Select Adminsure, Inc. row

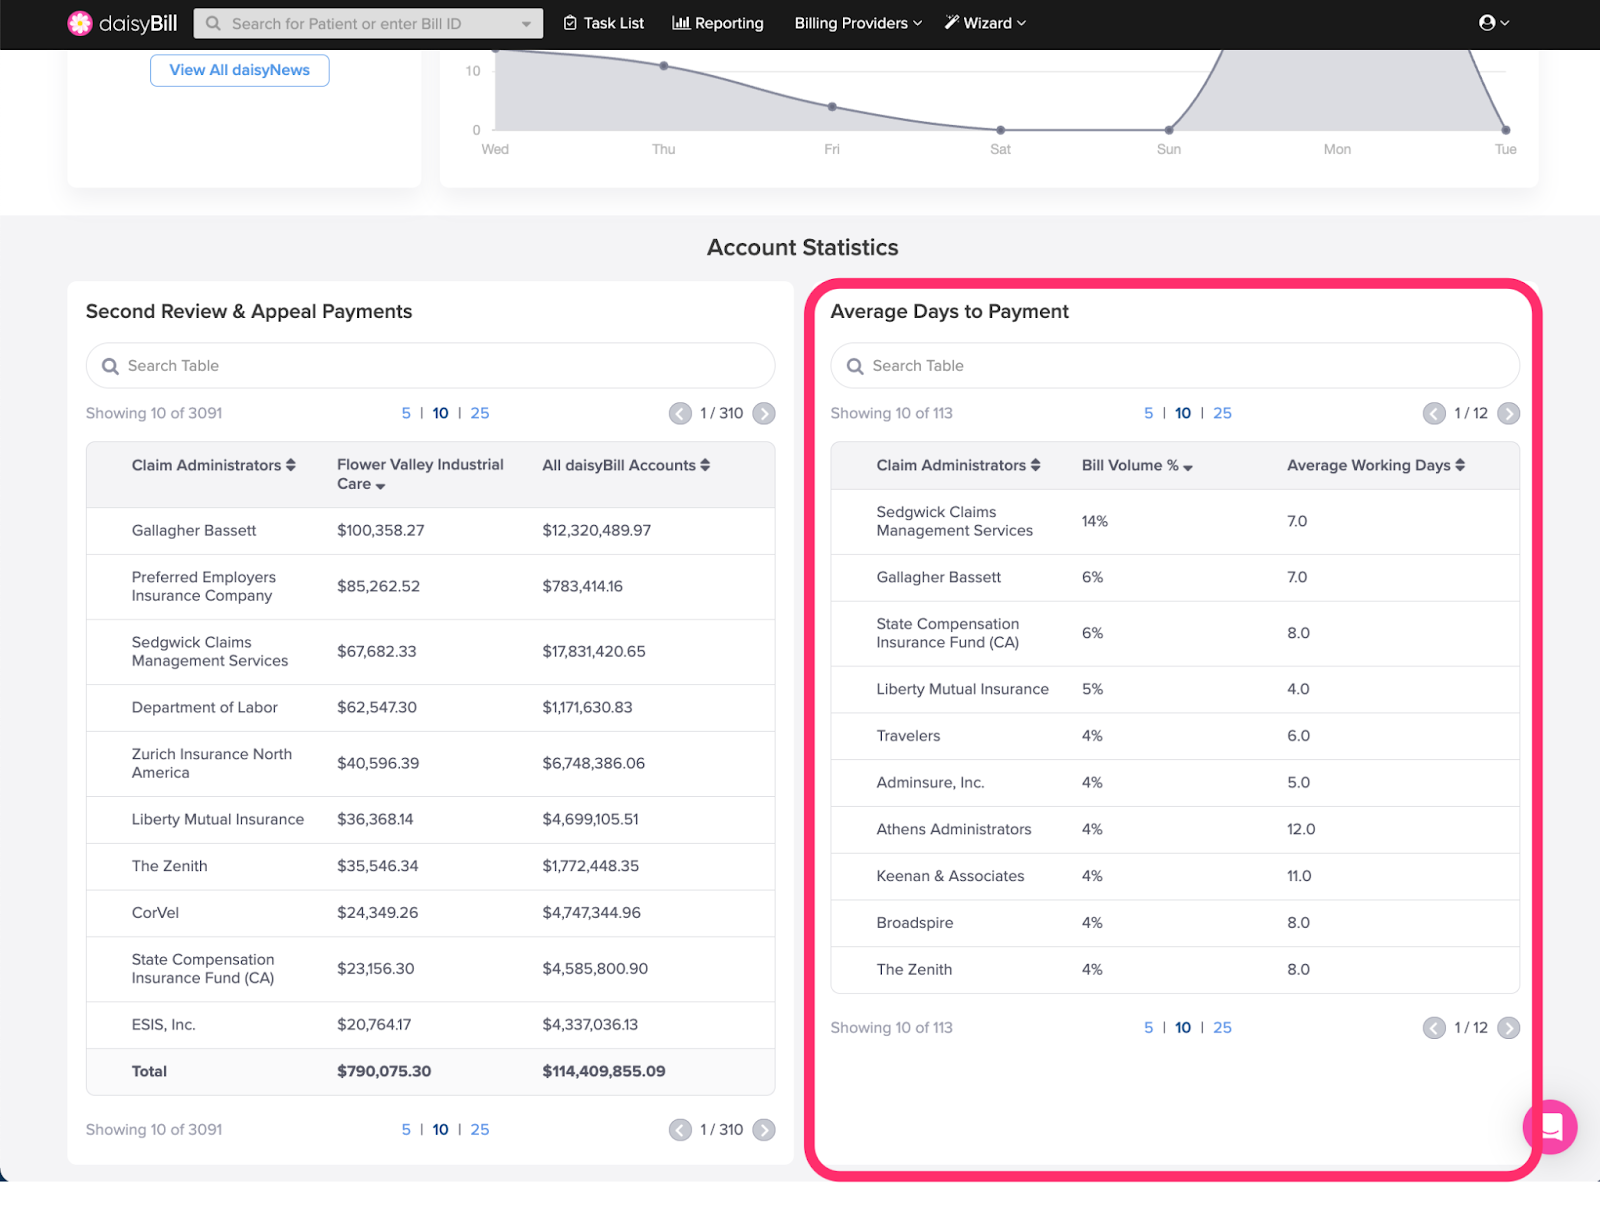1175,783
